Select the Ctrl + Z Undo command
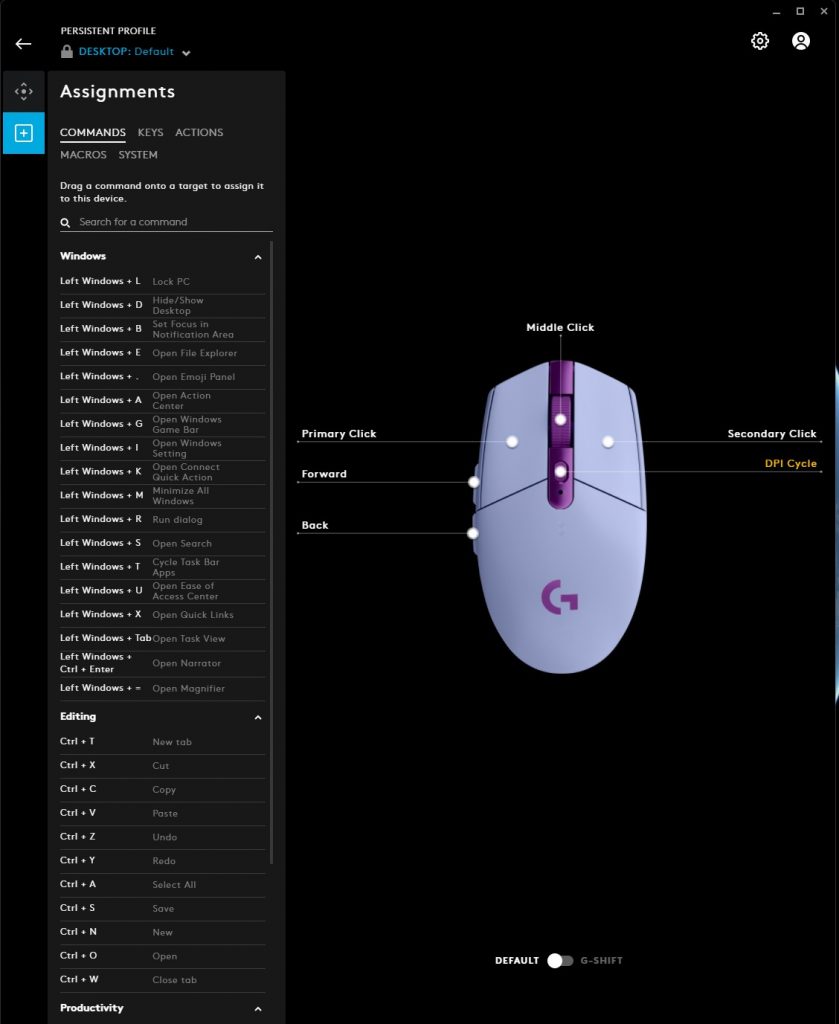This screenshot has width=839, height=1024. (x=163, y=837)
